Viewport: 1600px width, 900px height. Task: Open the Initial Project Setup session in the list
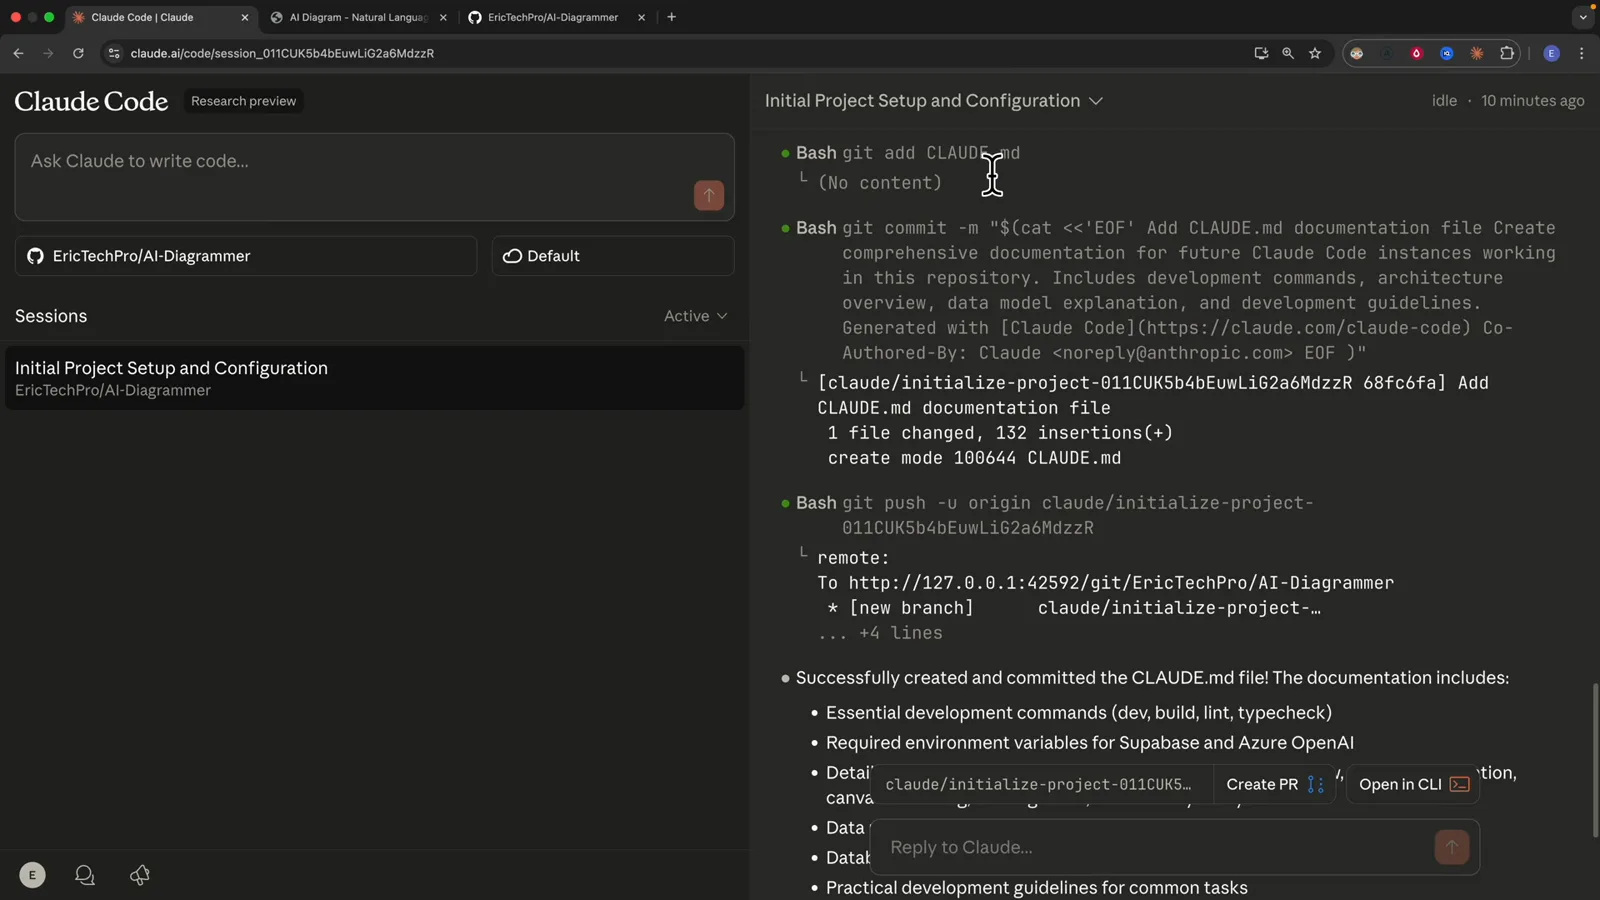point(374,378)
